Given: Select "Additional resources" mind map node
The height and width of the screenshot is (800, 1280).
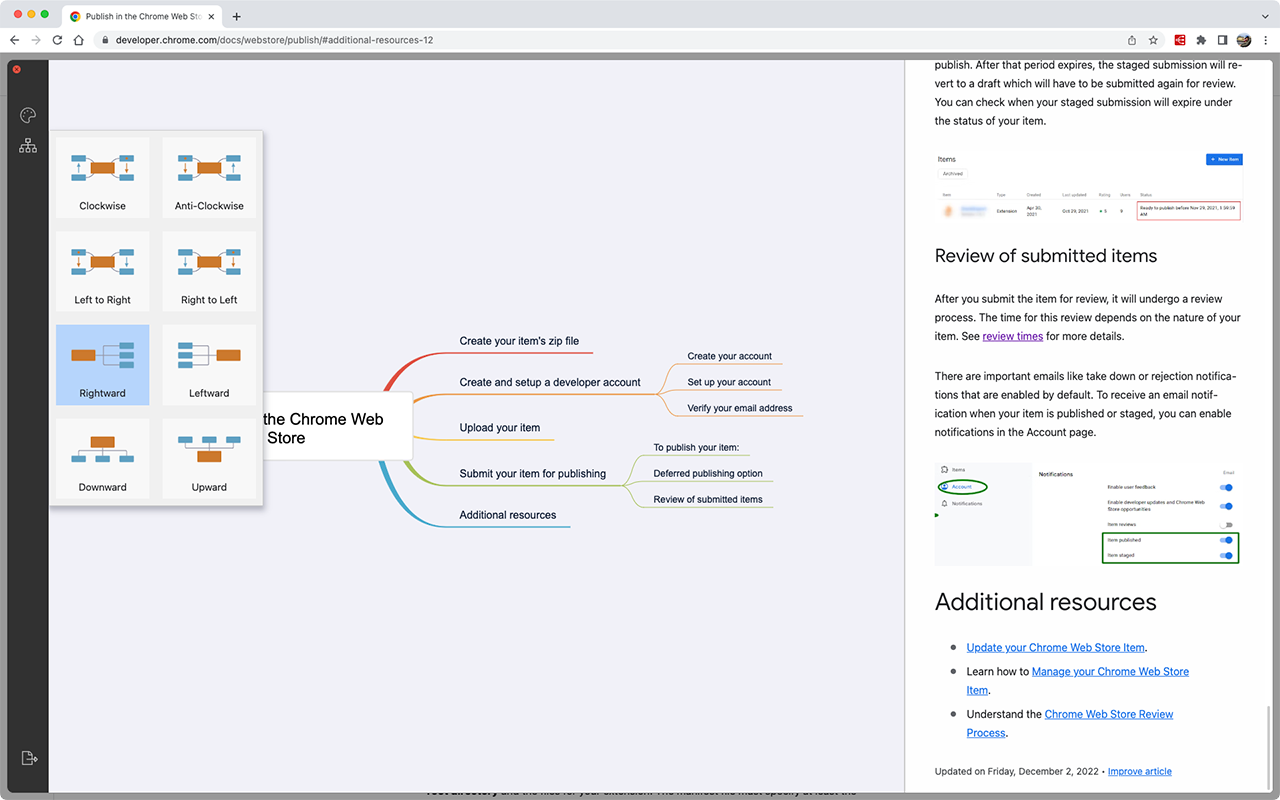Looking at the screenshot, I should pos(508,515).
